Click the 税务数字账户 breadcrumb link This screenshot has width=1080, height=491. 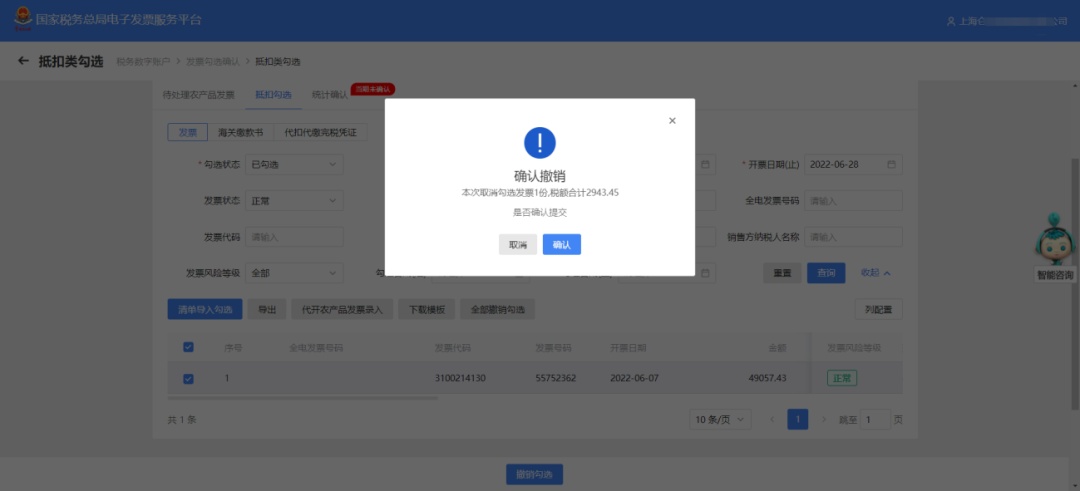(143, 61)
